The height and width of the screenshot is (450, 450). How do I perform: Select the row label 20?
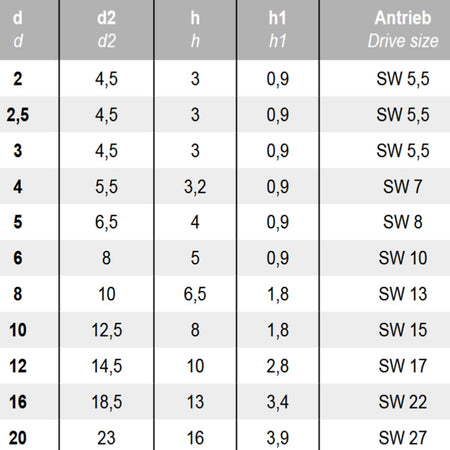18,438
